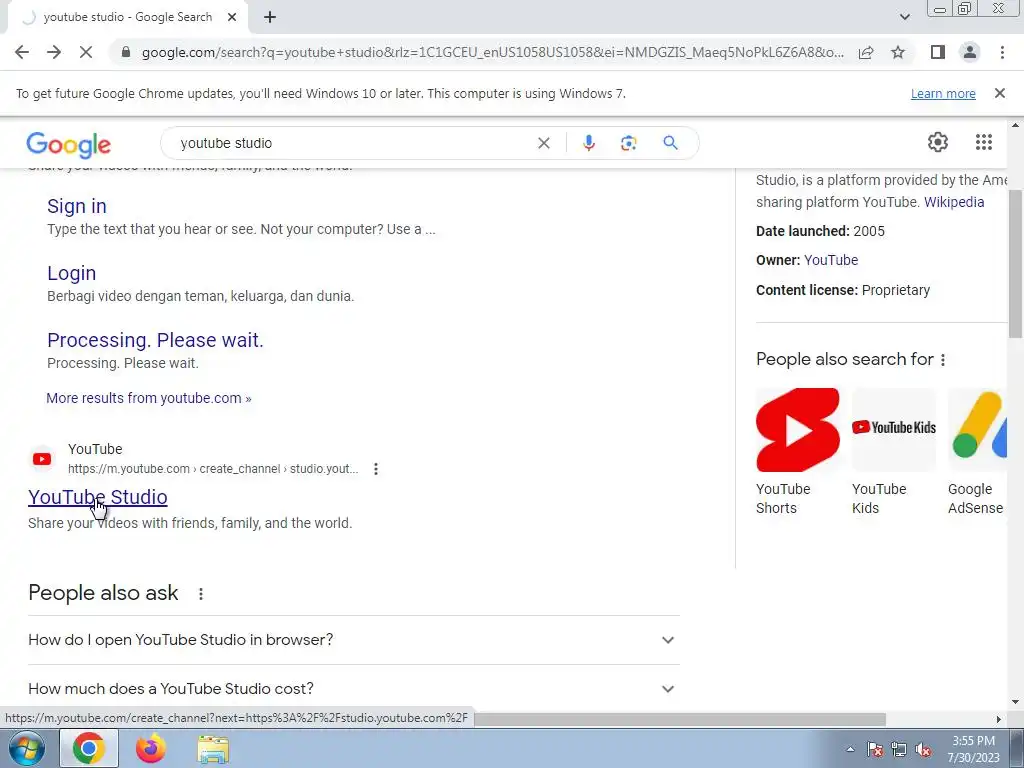This screenshot has width=1024, height=768.
Task: Click the horizontal scrollbar at page bottom
Action: [680, 719]
